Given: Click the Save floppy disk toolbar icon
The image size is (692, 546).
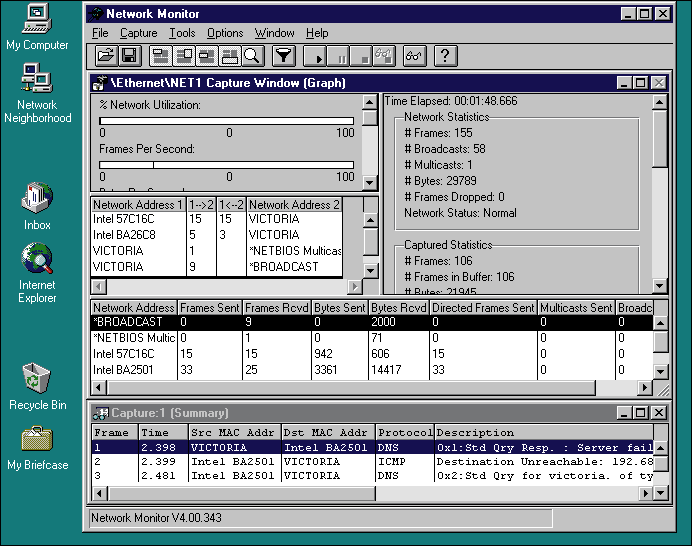Looking at the screenshot, I should (130, 56).
